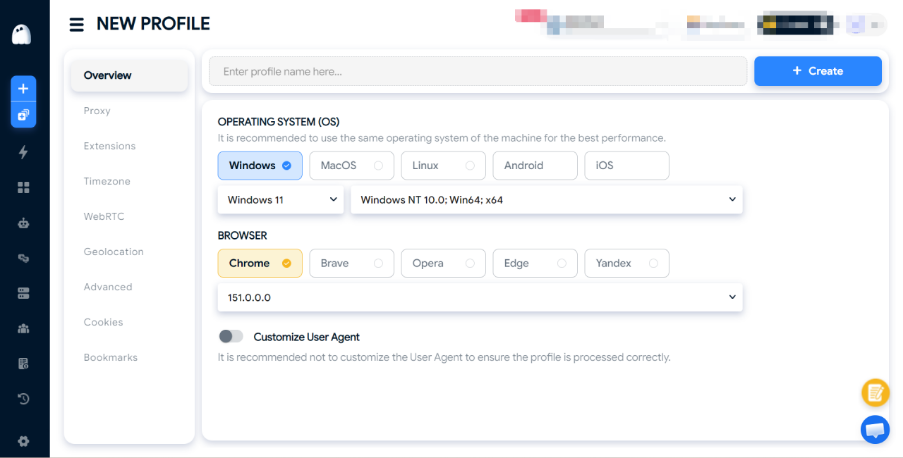Image resolution: width=903 pixels, height=458 pixels.
Task: Open the robot automation sidebar icon
Action: 23,223
